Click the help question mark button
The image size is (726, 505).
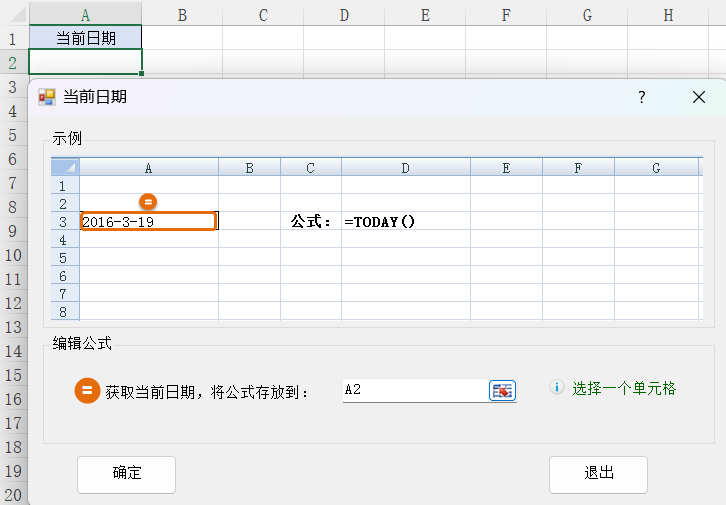(x=641, y=97)
